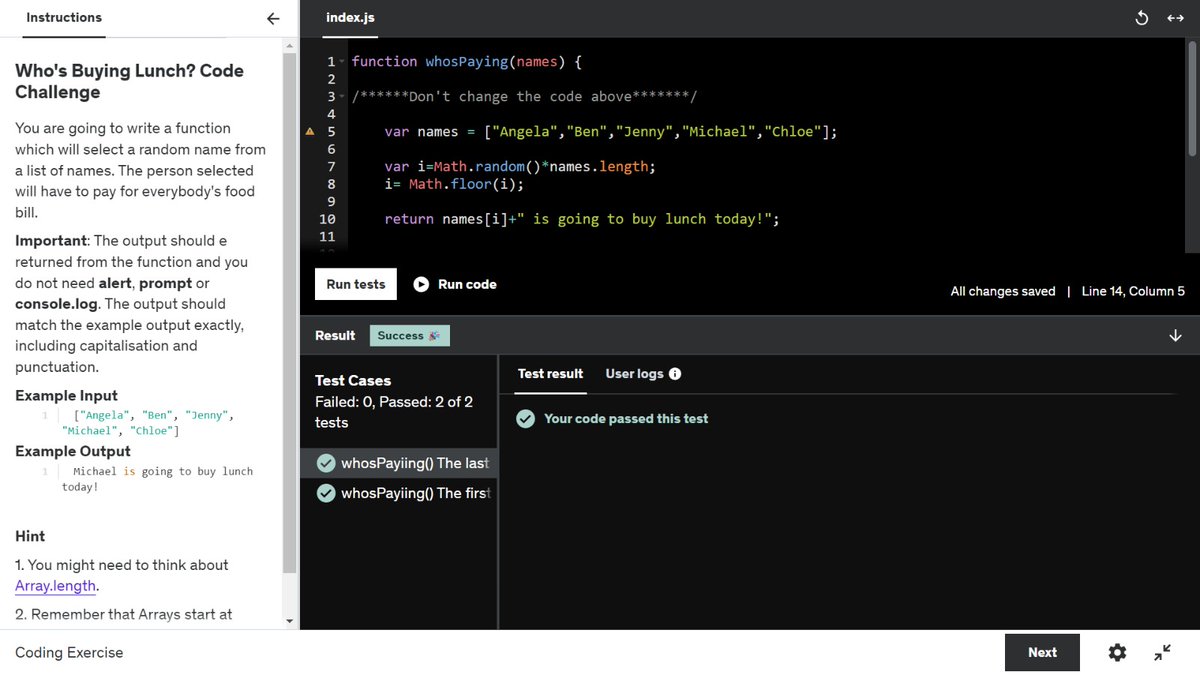Click the reset code history icon
Viewport: 1200px width, 675px height.
(x=1141, y=17)
